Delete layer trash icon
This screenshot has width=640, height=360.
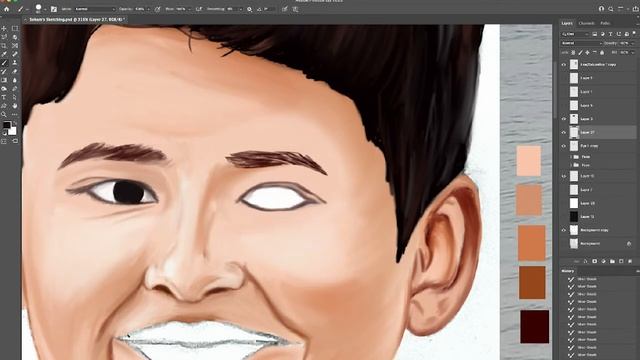coord(630,261)
